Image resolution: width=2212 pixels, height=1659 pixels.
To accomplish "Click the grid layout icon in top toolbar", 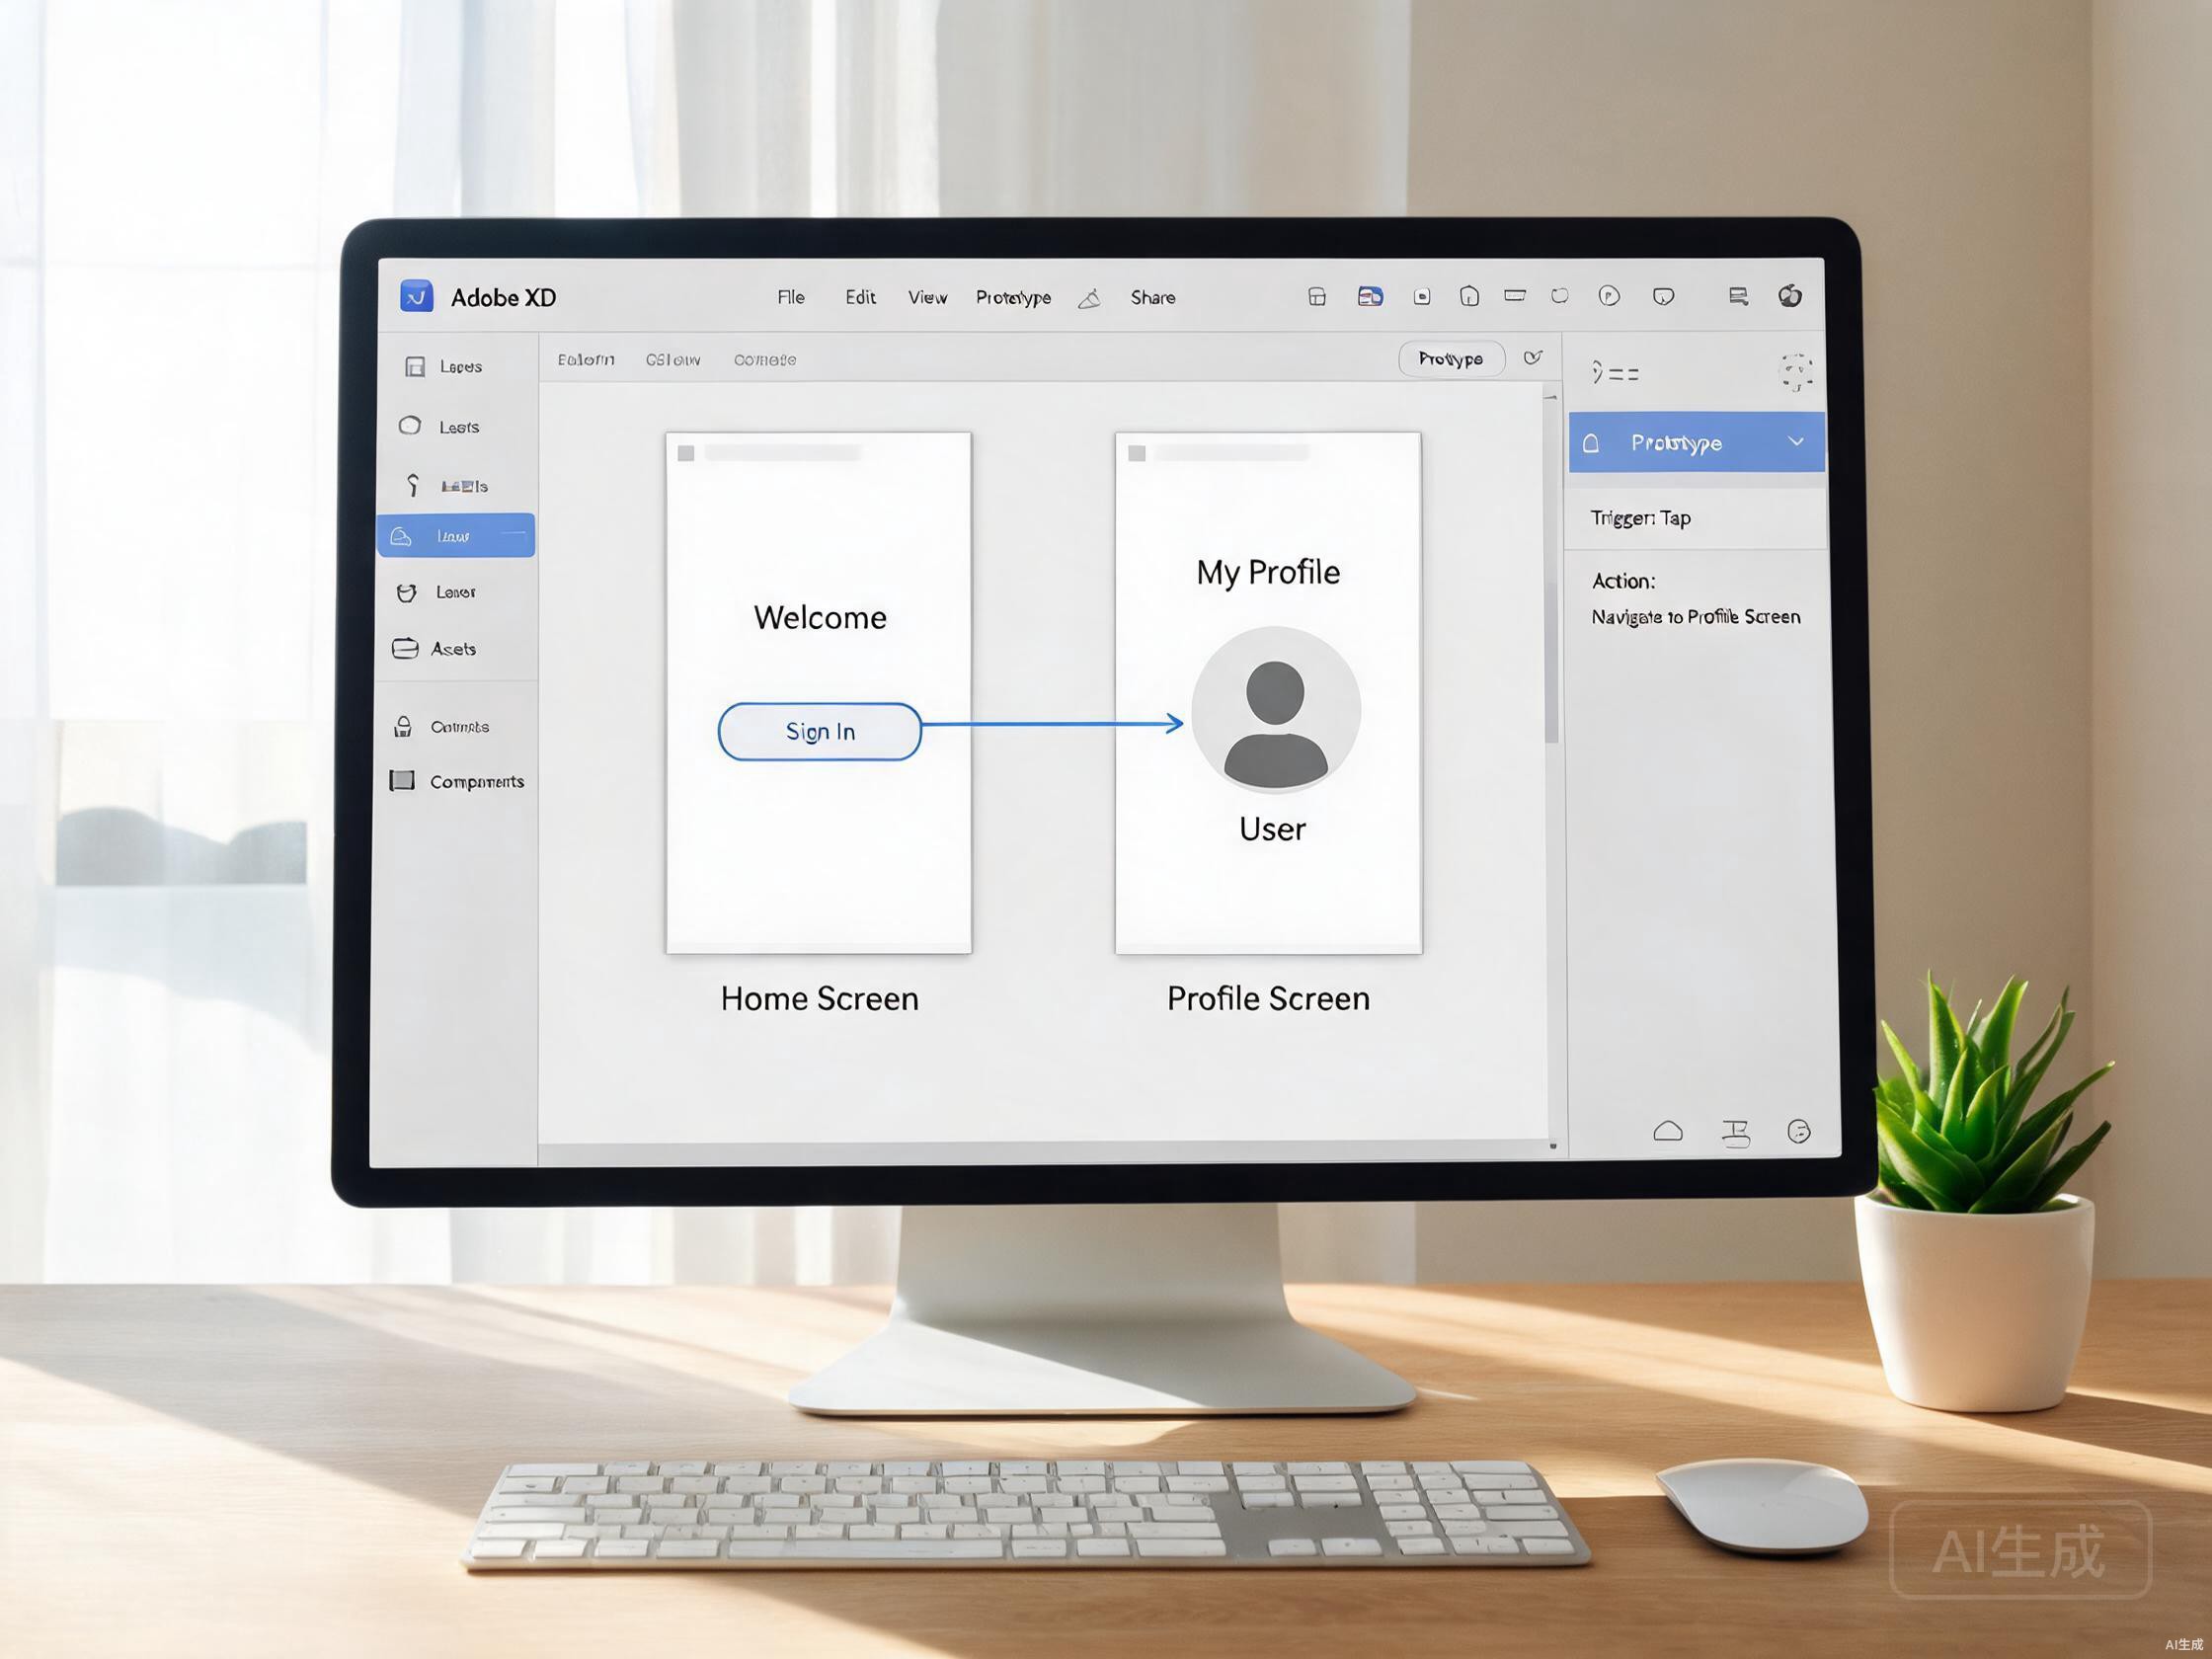I will 1317,296.
